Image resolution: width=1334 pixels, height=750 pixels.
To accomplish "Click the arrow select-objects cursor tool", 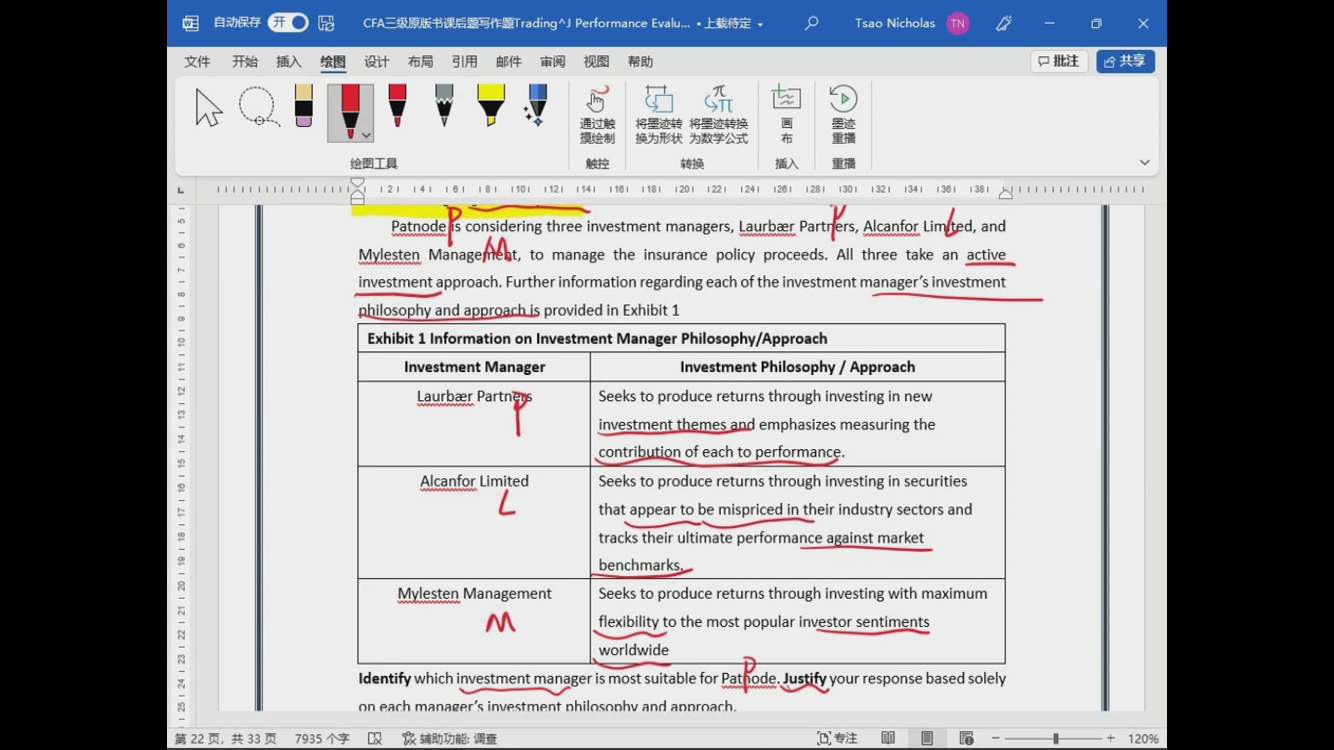I will pyautogui.click(x=208, y=107).
